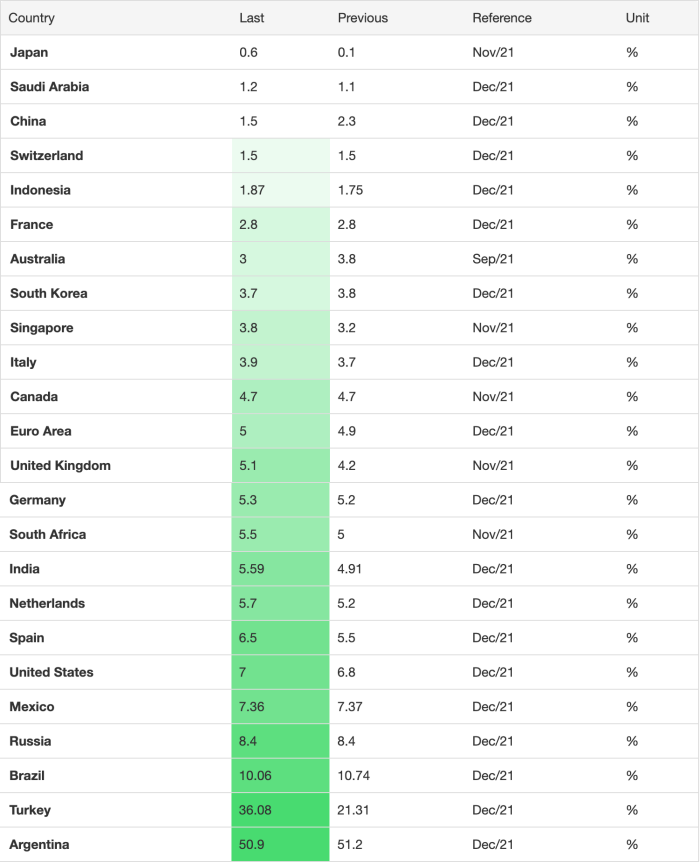Click Brazil's previous value 10.74

pyautogui.click(x=354, y=775)
